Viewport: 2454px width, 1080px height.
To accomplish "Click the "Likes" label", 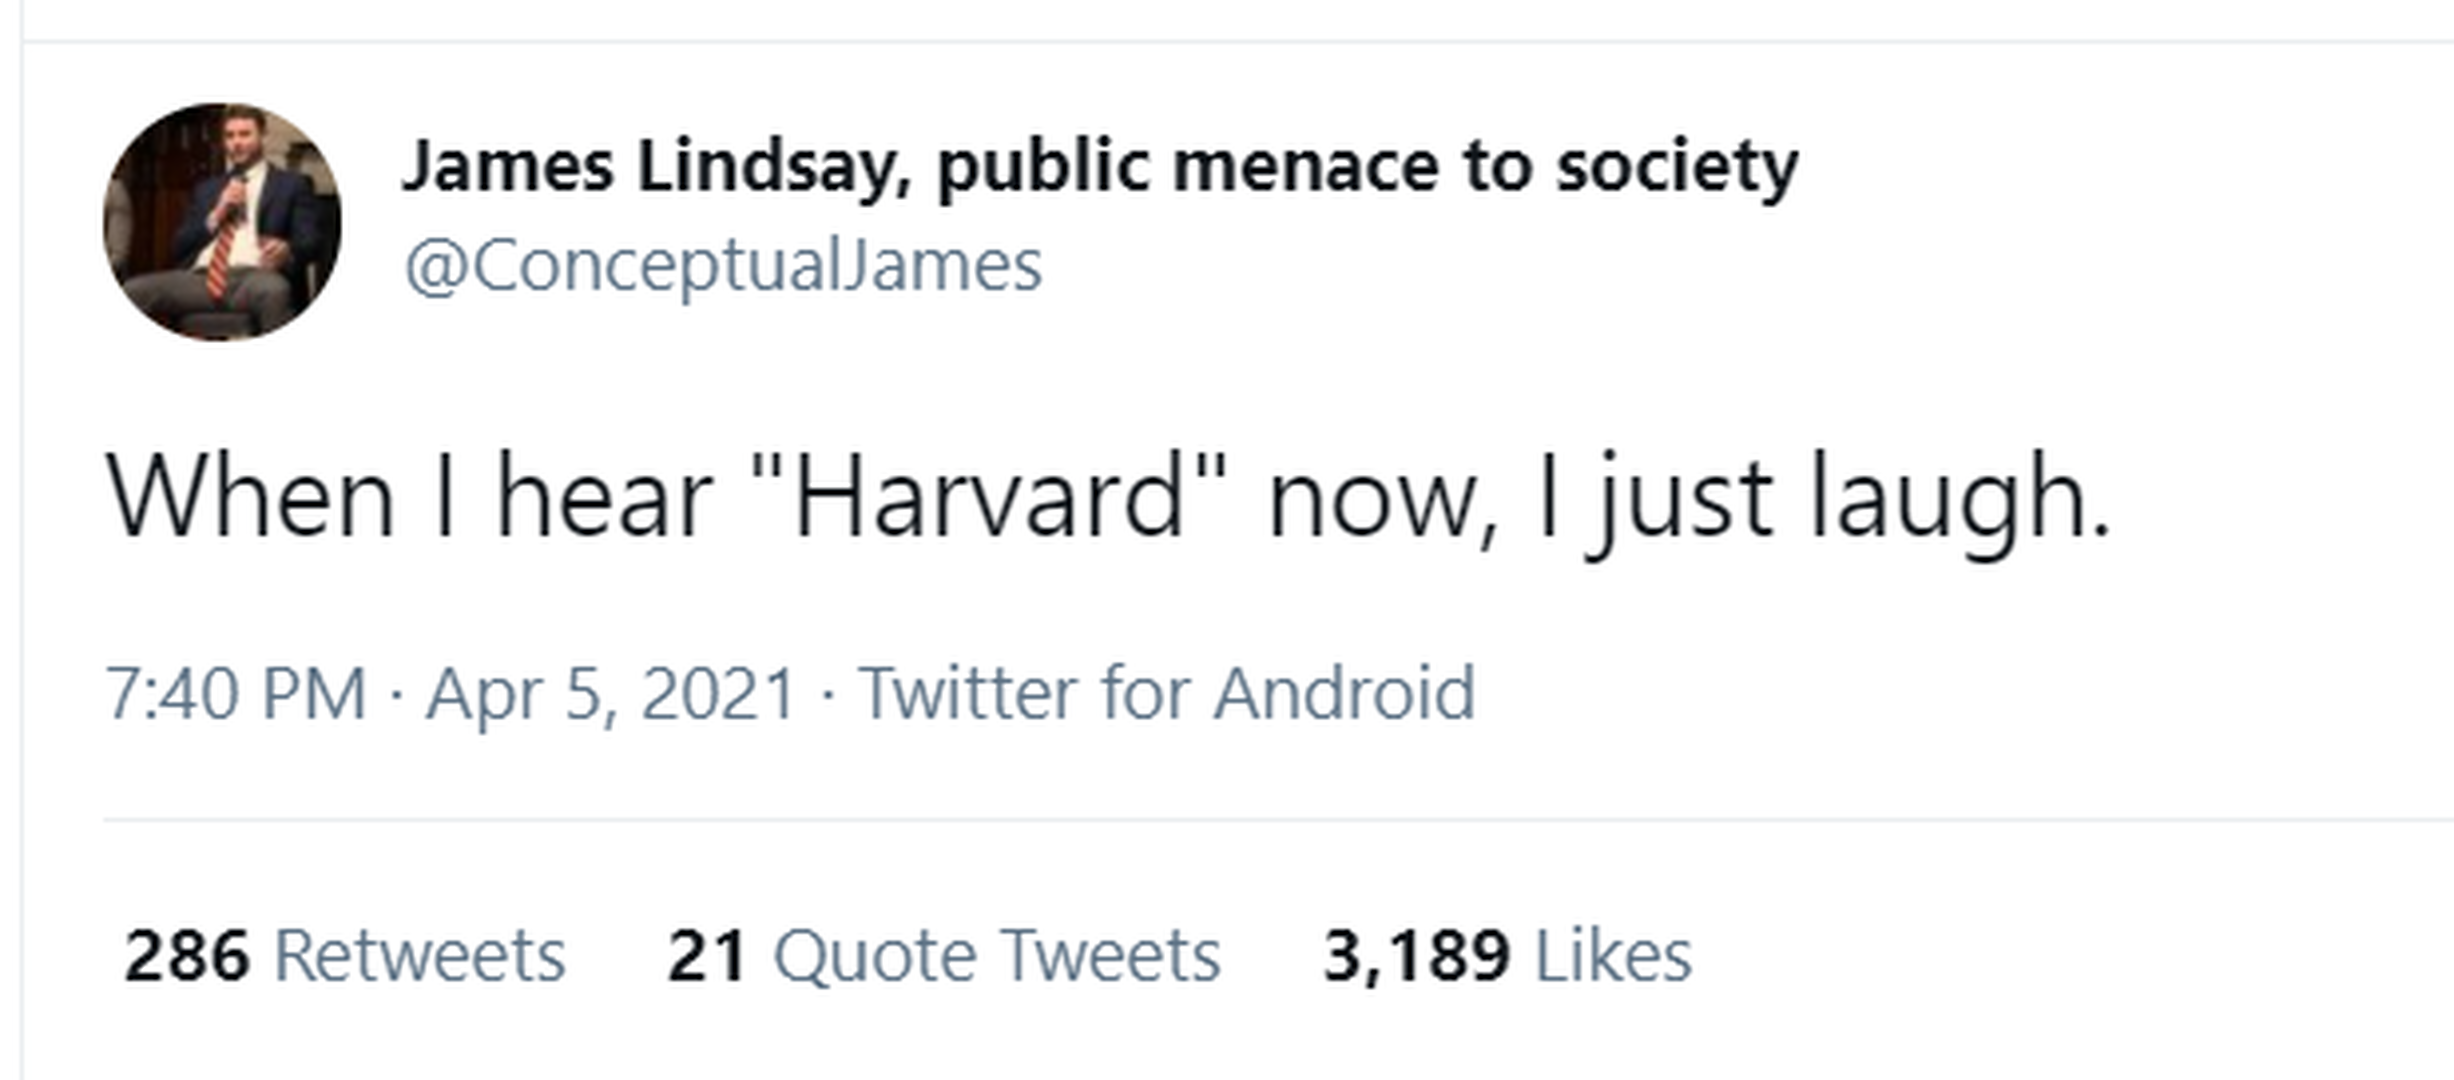I will 1613,956.
